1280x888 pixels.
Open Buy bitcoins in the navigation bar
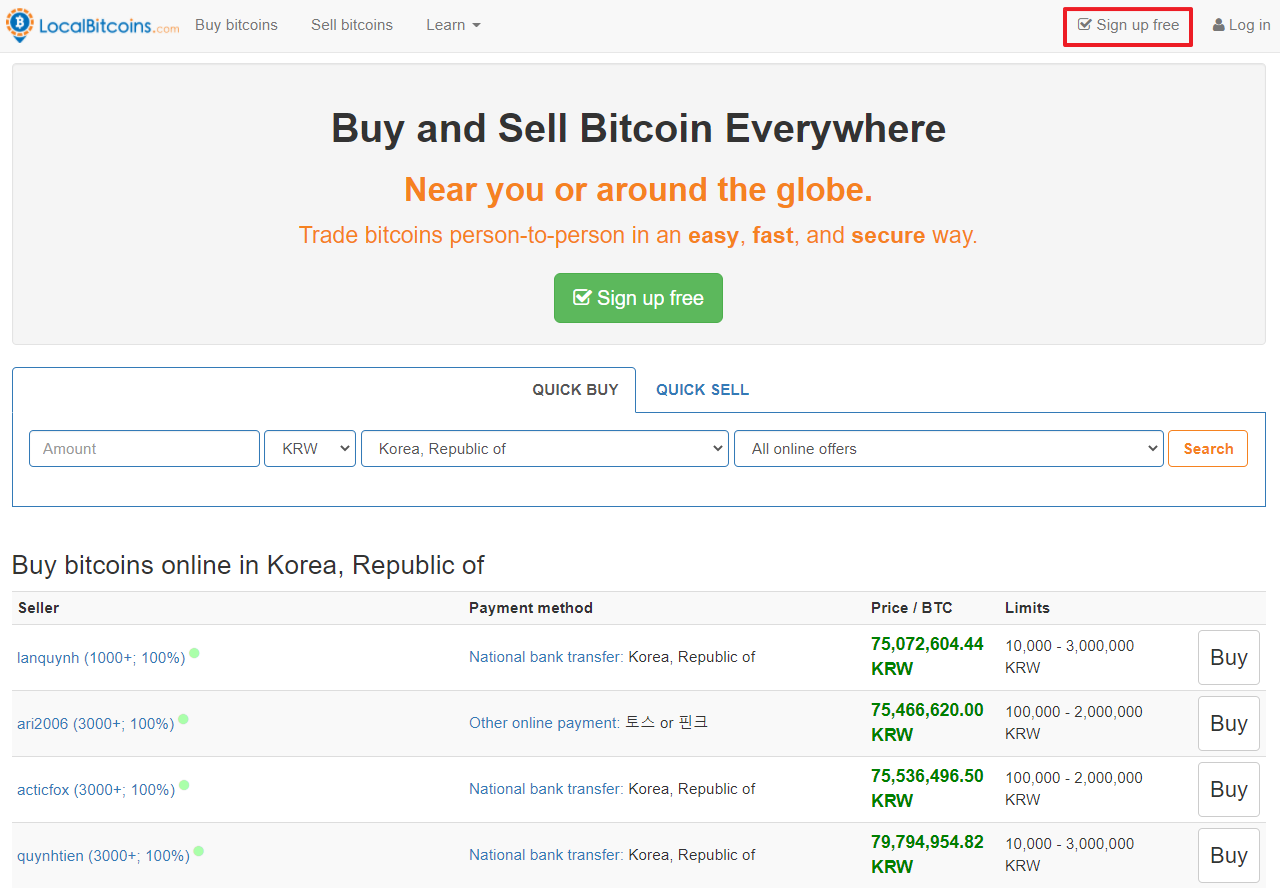(236, 25)
